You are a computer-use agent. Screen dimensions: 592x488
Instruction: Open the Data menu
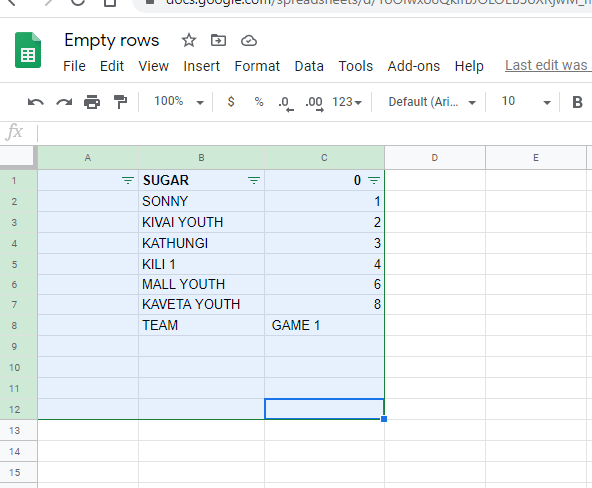coord(309,66)
